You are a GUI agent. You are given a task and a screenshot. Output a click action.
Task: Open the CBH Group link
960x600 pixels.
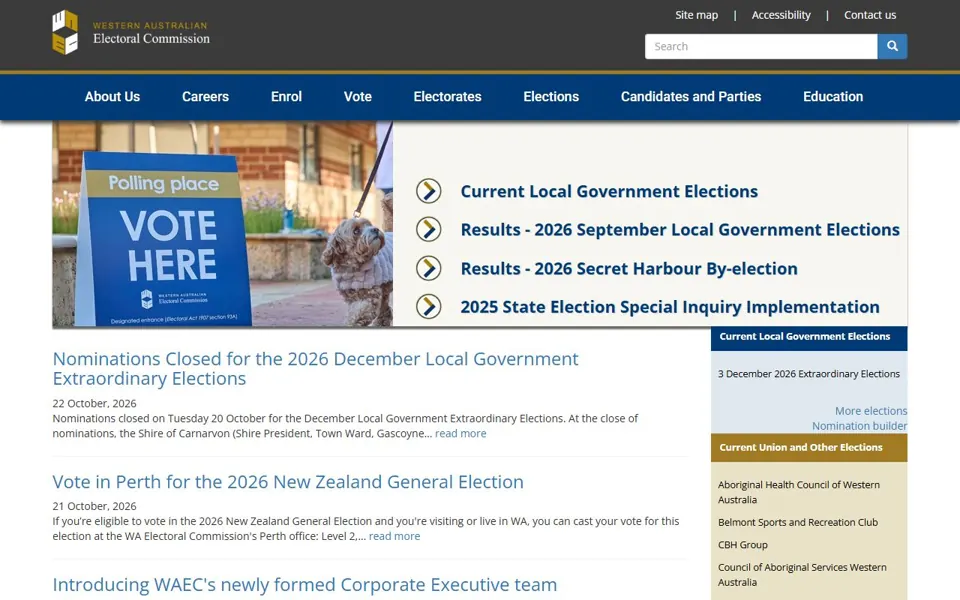click(743, 545)
